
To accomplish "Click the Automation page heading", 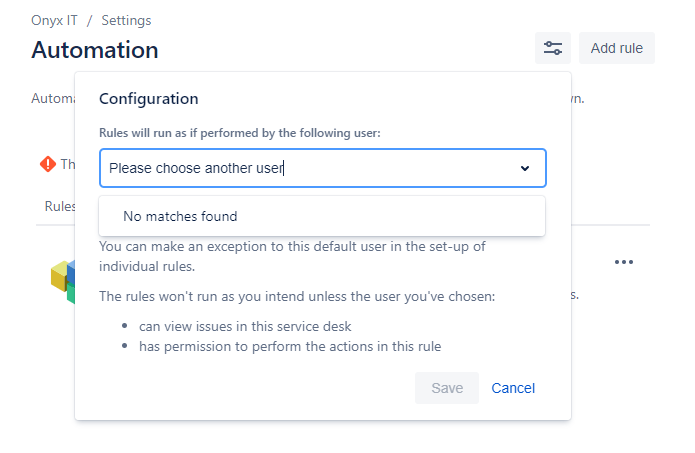I will [95, 50].
